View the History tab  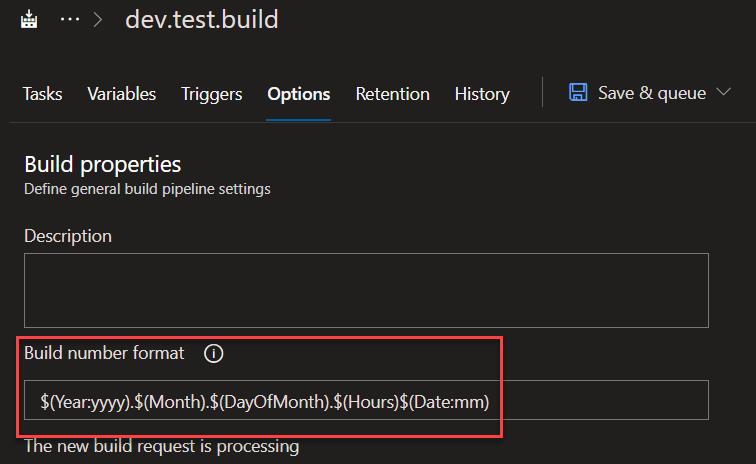coord(481,94)
